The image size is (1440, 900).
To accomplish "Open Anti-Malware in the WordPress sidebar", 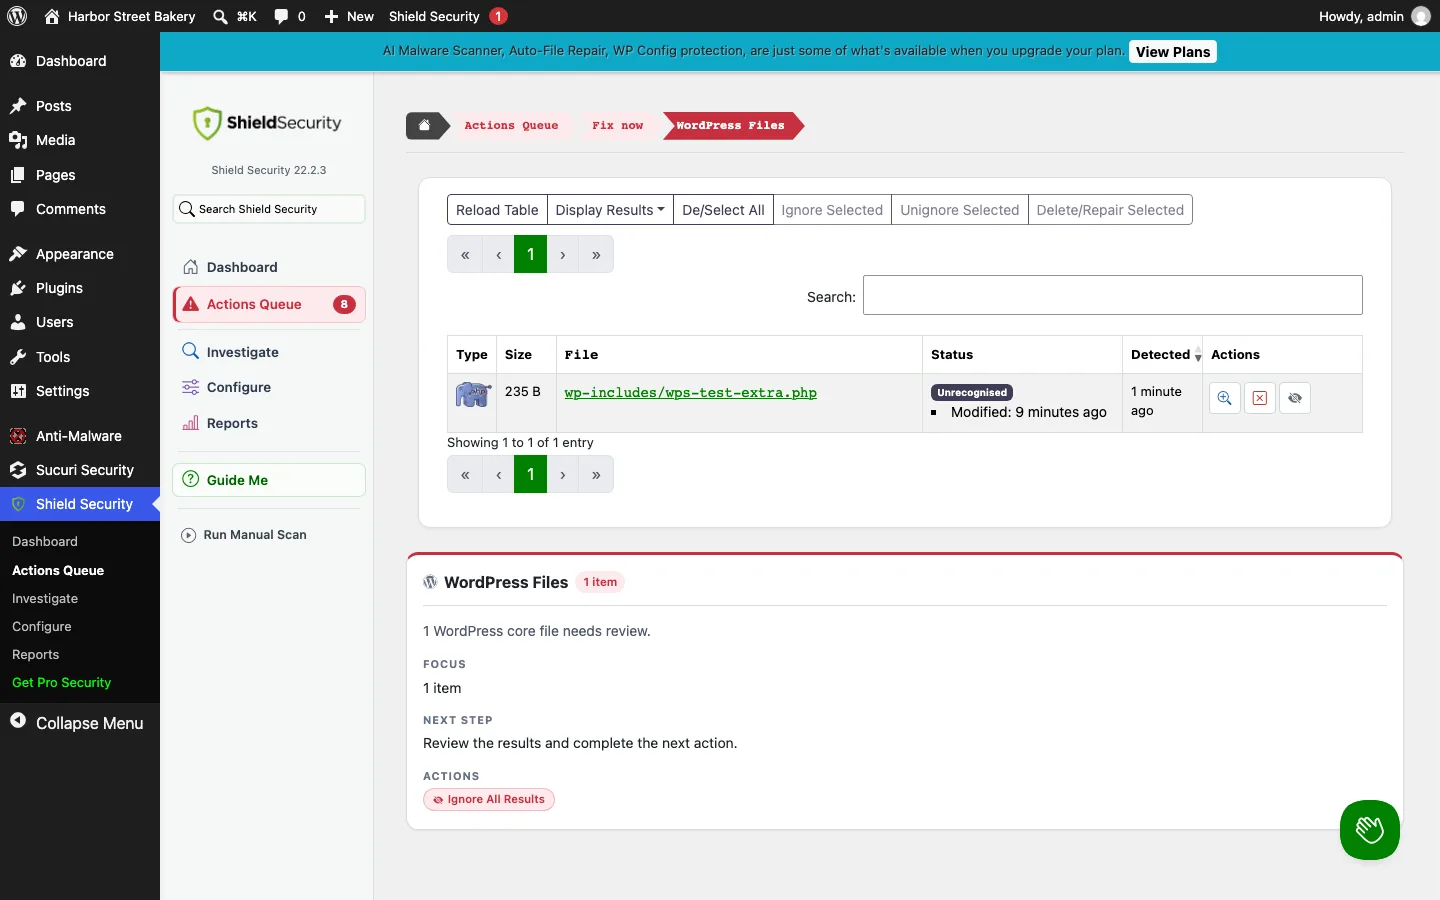I will click(x=80, y=436).
